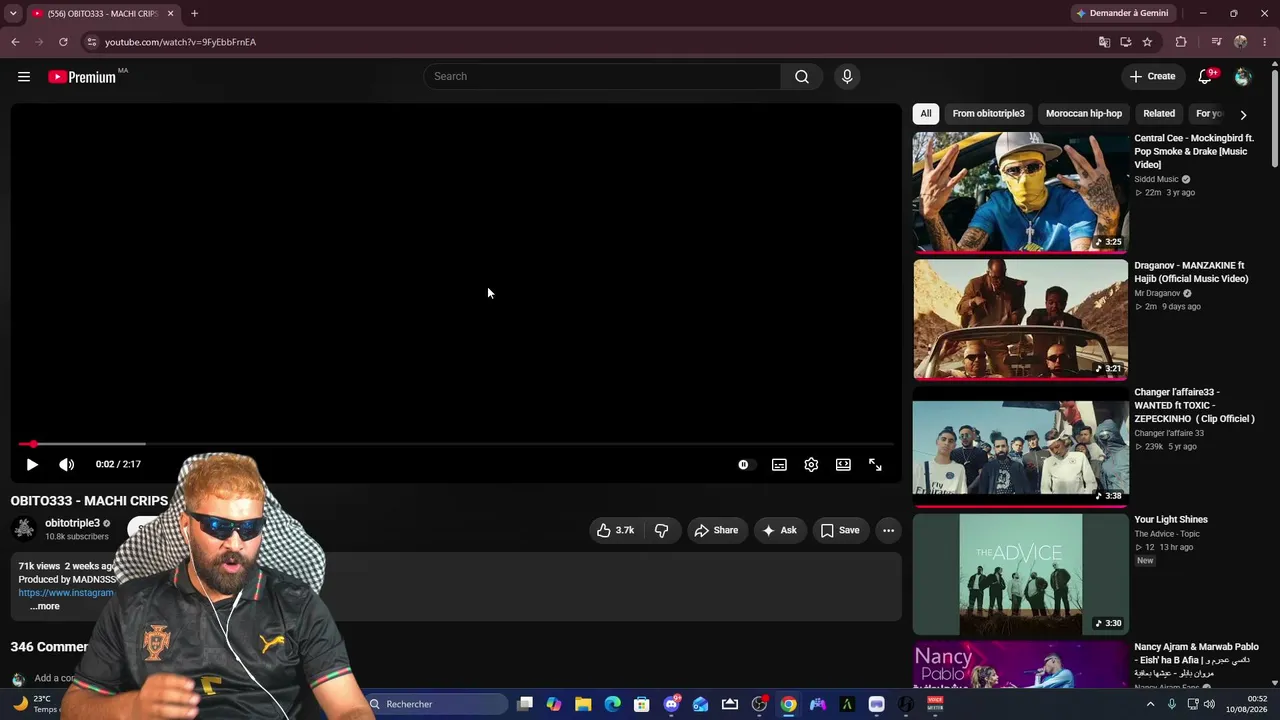Open the obitotriple3 channel name
This screenshot has height=720, width=1280.
click(x=72, y=524)
